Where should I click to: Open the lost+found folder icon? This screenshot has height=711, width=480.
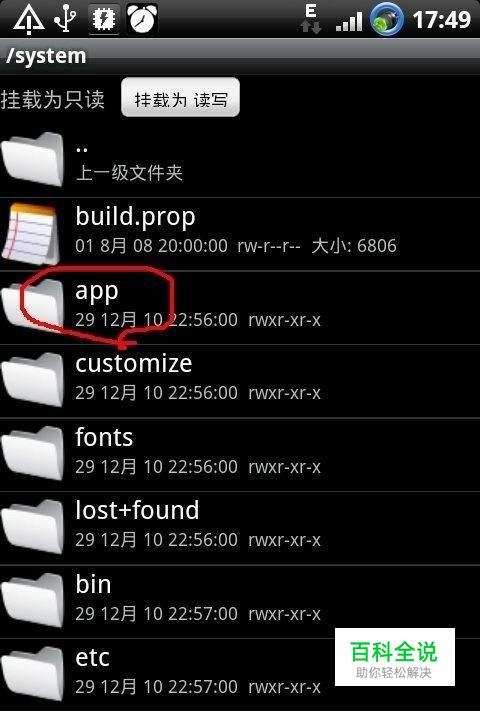click(33, 526)
